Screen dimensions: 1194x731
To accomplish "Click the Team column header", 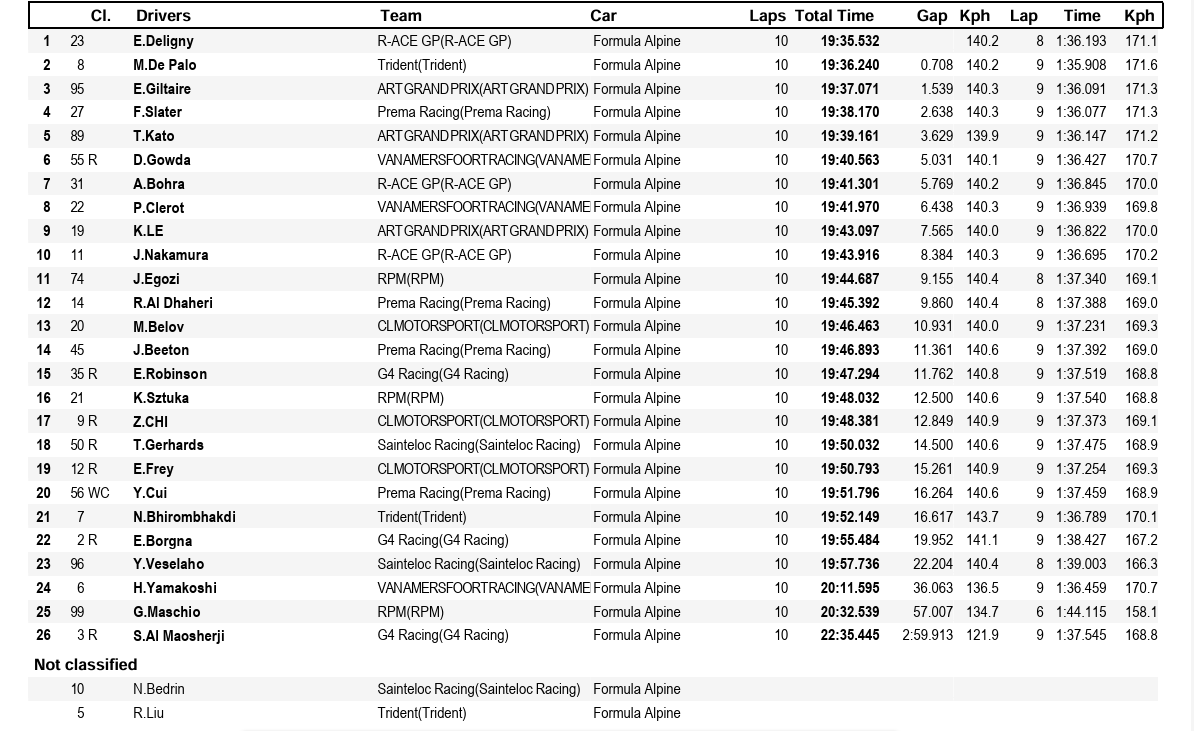I will pos(400,16).
